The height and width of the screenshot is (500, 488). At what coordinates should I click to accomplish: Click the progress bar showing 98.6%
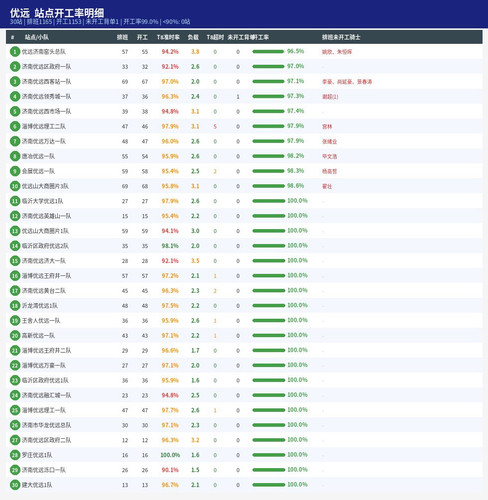point(268,186)
